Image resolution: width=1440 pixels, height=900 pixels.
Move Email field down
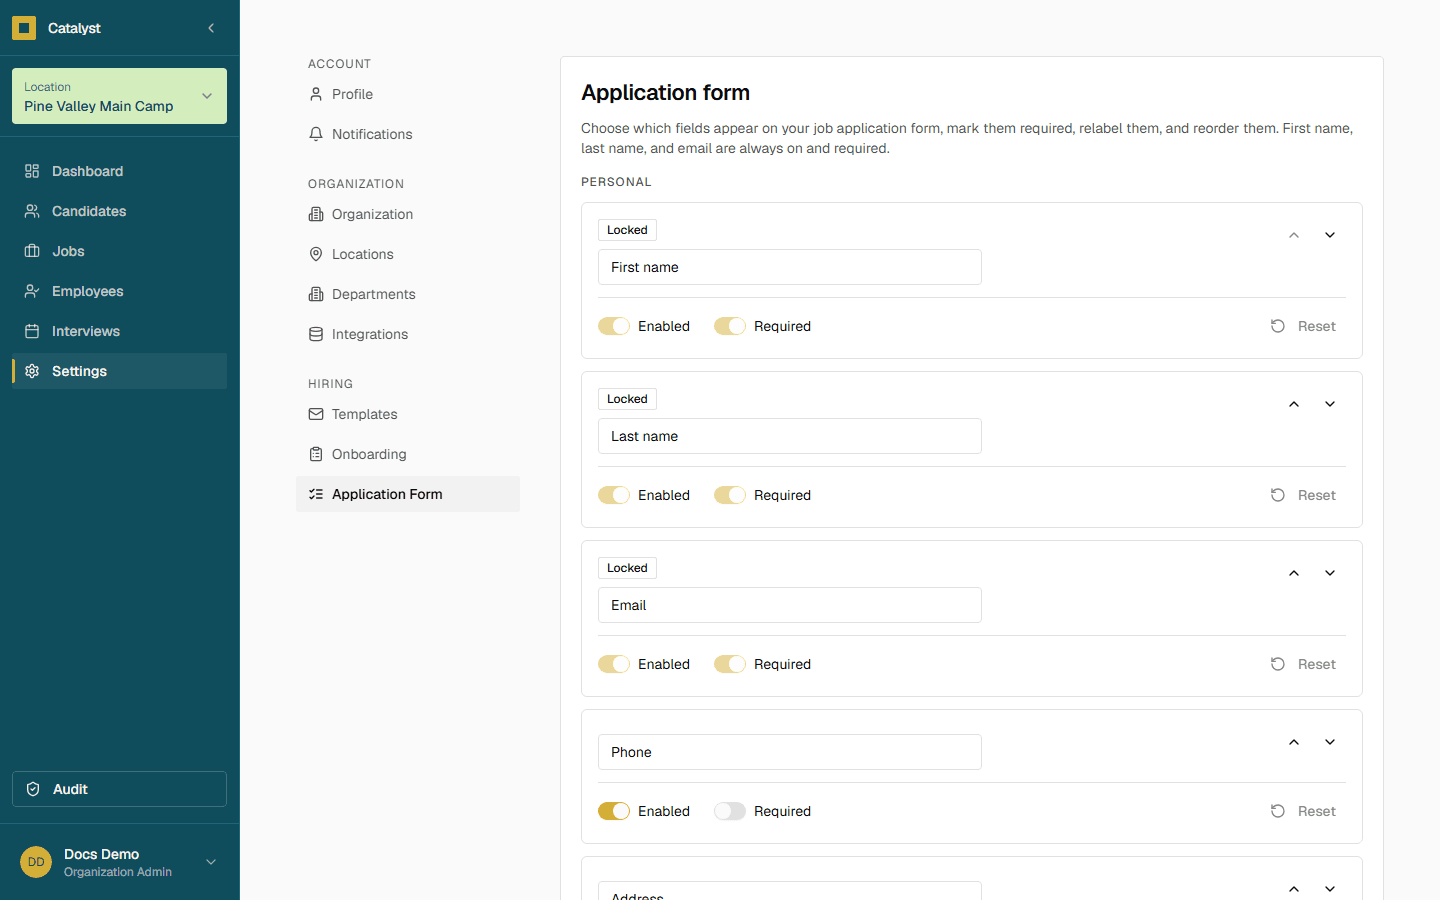[1330, 573]
